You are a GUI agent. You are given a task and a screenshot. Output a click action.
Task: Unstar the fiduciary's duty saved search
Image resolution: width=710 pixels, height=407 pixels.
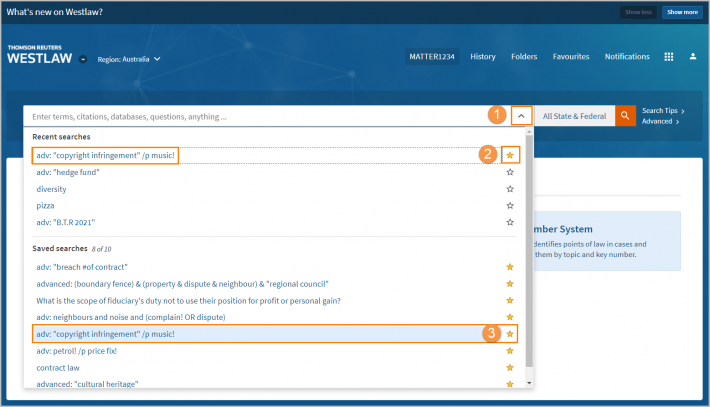point(510,301)
